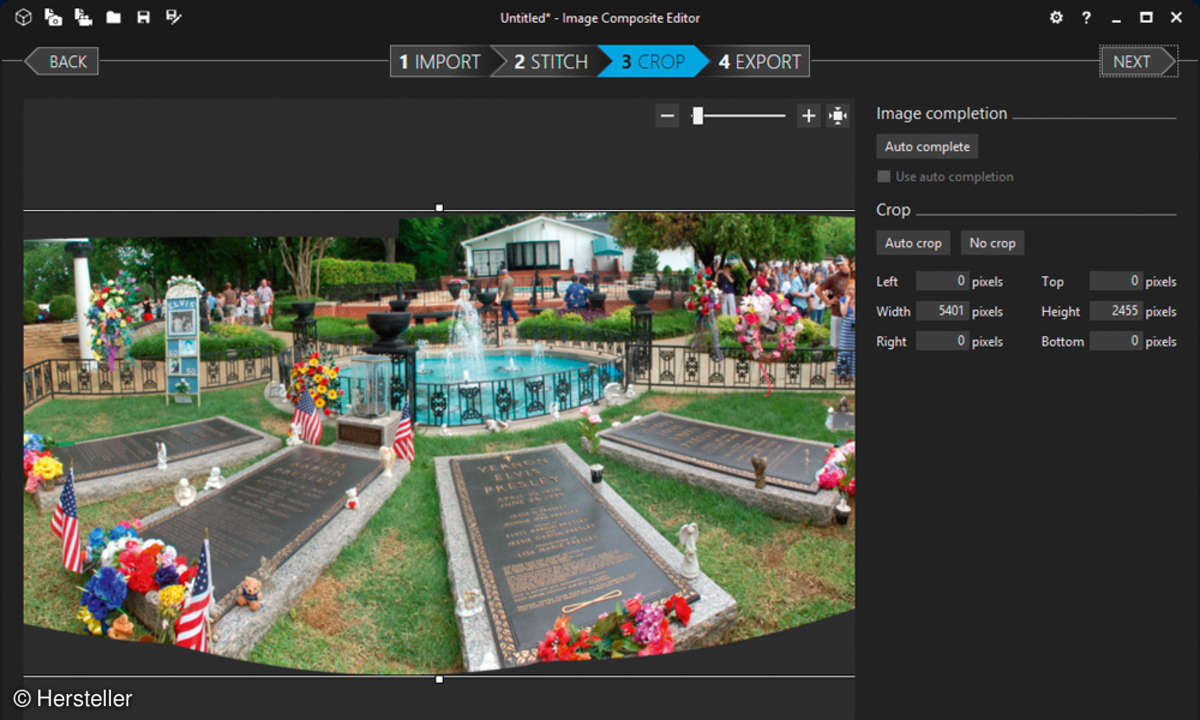This screenshot has width=1200, height=720.
Task: Go to step 4 Export
Action: [x=760, y=61]
